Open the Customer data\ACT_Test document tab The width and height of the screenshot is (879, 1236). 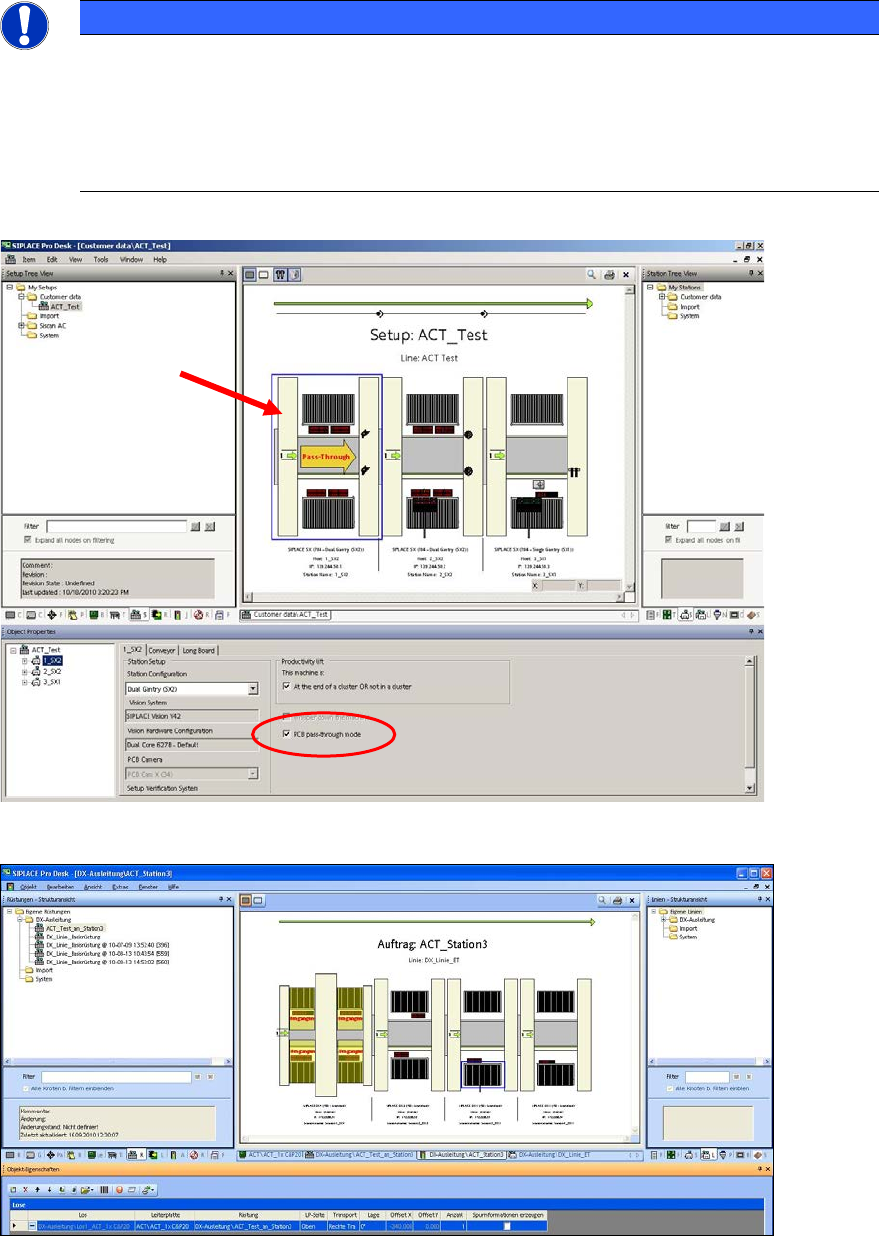point(286,614)
